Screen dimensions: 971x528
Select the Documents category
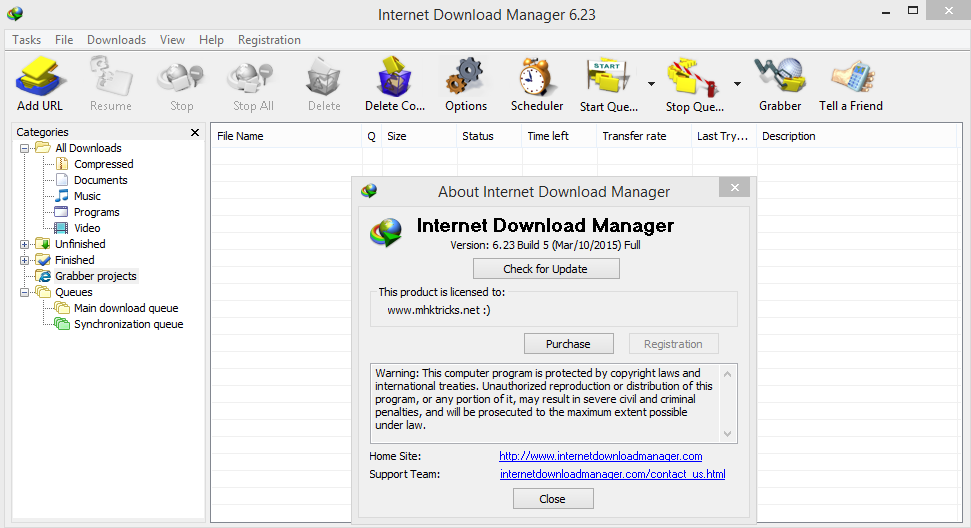click(x=100, y=180)
